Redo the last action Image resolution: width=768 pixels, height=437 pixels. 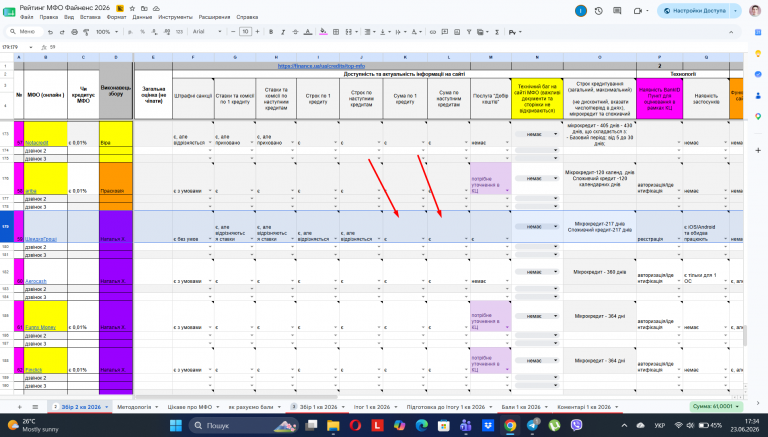[x=62, y=32]
